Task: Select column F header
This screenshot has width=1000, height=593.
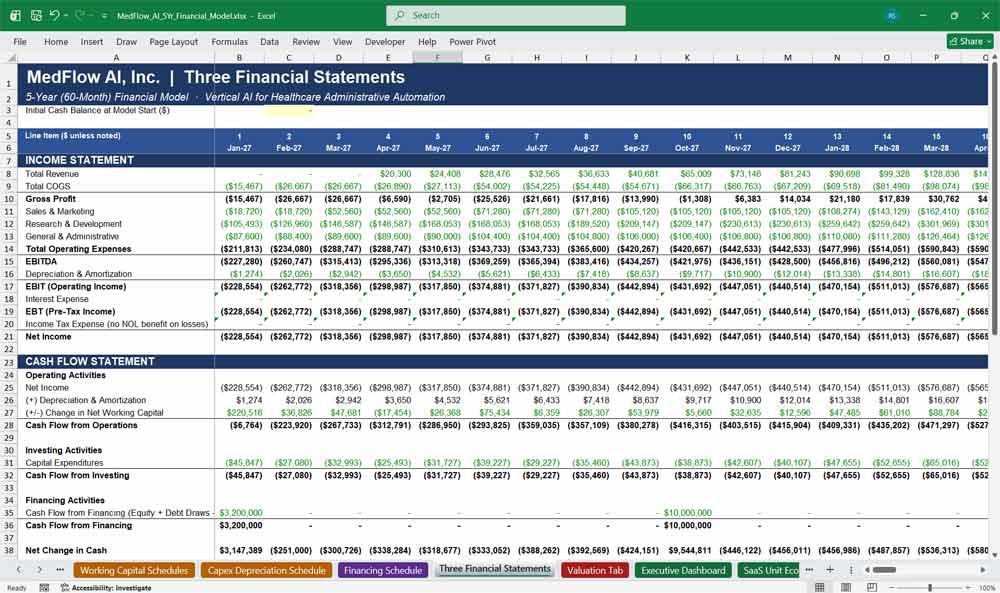Action: tap(438, 57)
